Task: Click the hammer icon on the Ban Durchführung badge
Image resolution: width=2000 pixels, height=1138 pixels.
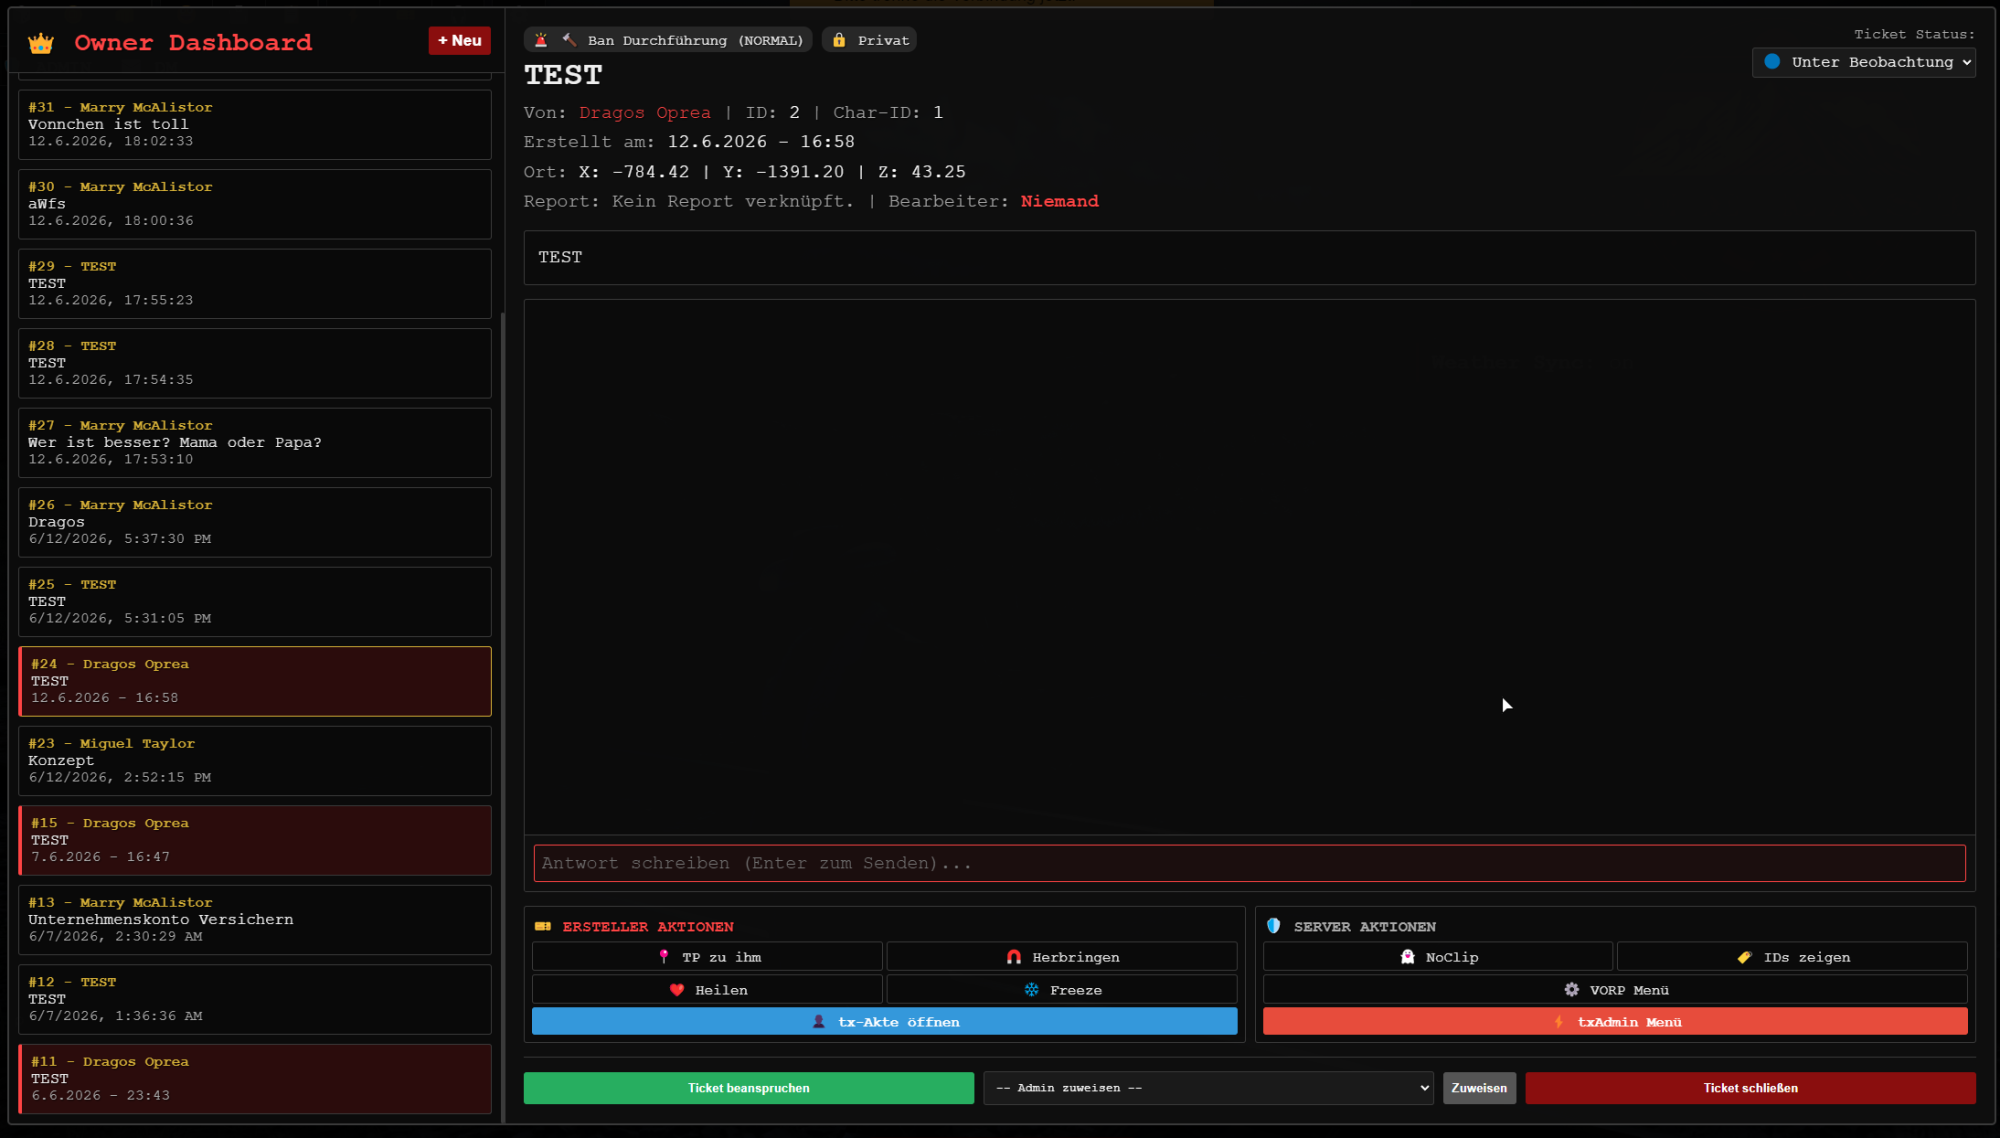Action: pyautogui.click(x=569, y=40)
